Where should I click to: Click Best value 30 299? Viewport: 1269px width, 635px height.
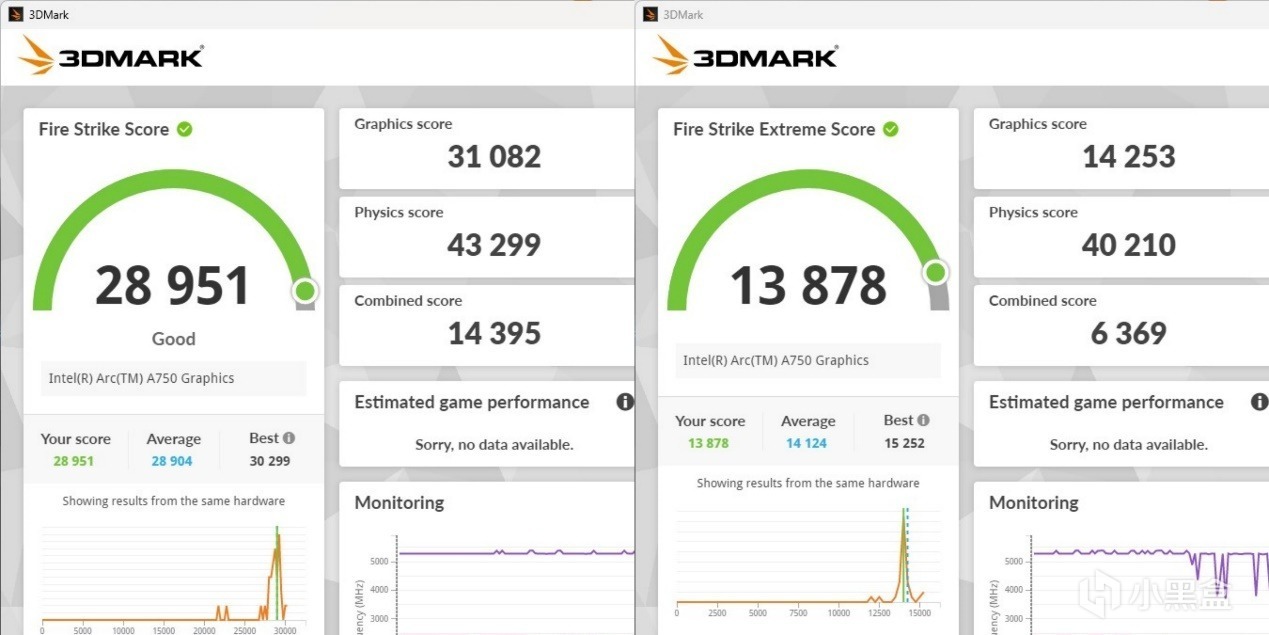pyautogui.click(x=270, y=461)
